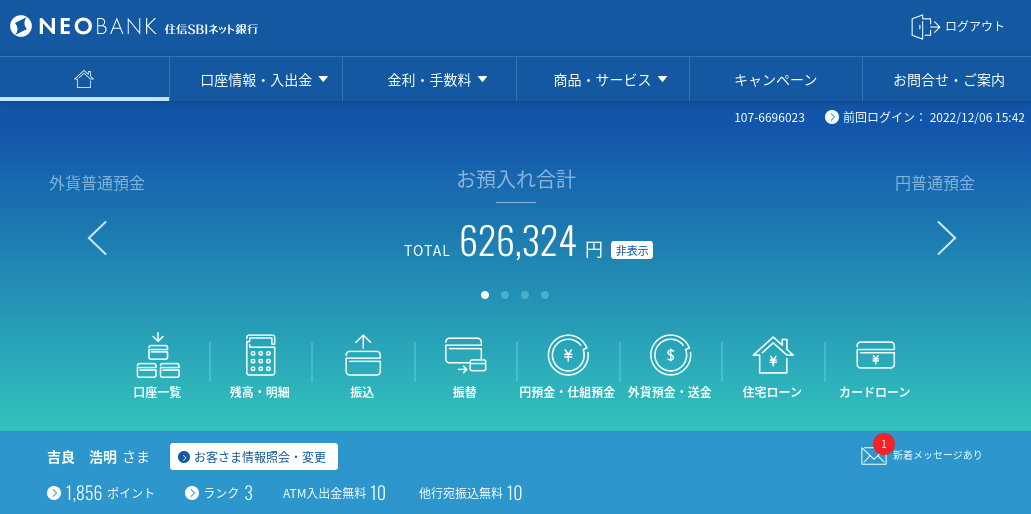1031x514 pixels.
Task: Show previous balance slide with left arrow
Action: point(97,238)
